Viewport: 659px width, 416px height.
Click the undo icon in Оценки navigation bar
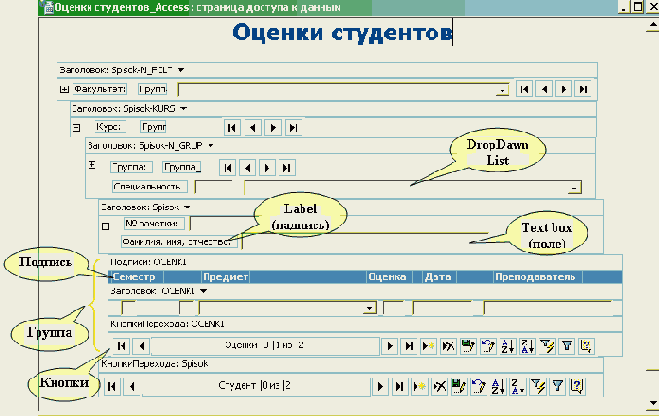[x=486, y=345]
